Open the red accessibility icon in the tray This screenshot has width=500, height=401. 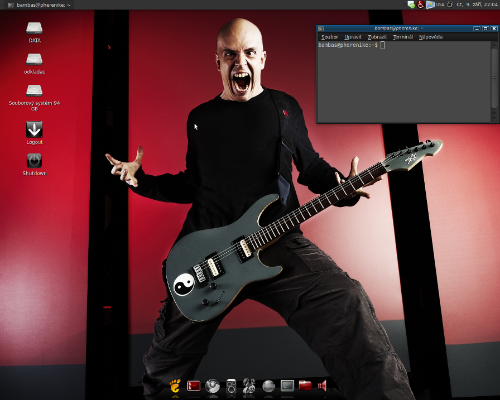pos(420,5)
